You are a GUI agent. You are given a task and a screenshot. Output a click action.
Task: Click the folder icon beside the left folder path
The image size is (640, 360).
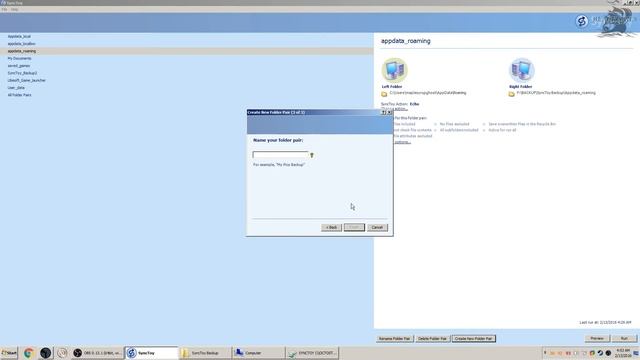[x=384, y=94]
